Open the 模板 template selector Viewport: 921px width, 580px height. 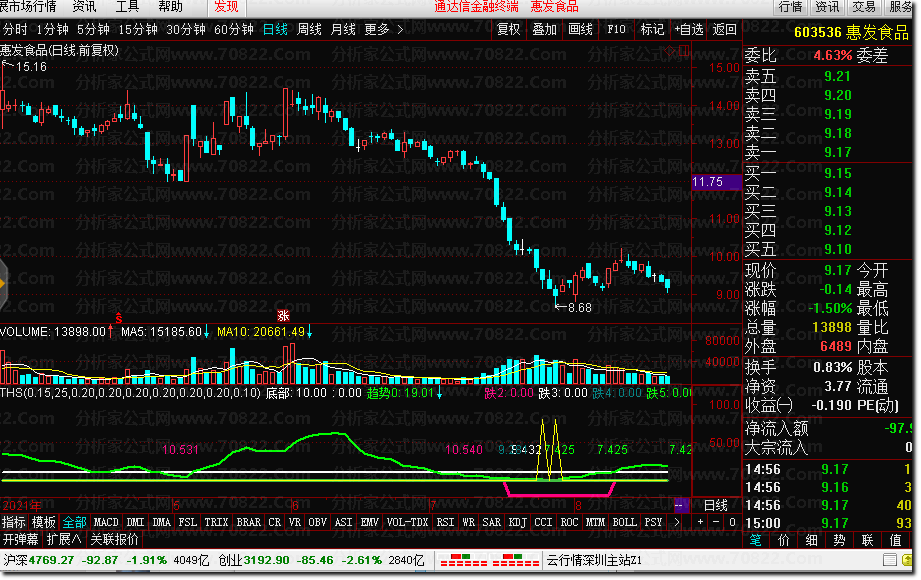[43, 522]
